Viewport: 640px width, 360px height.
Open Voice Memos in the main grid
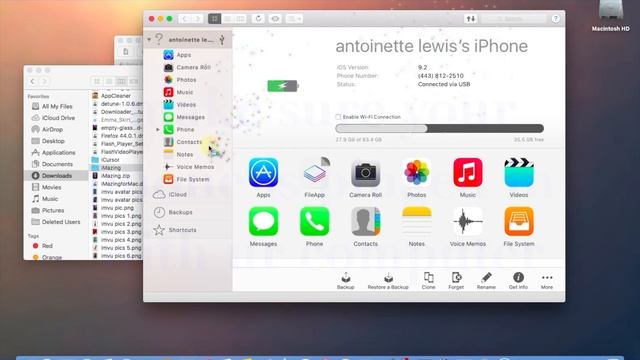[468, 222]
